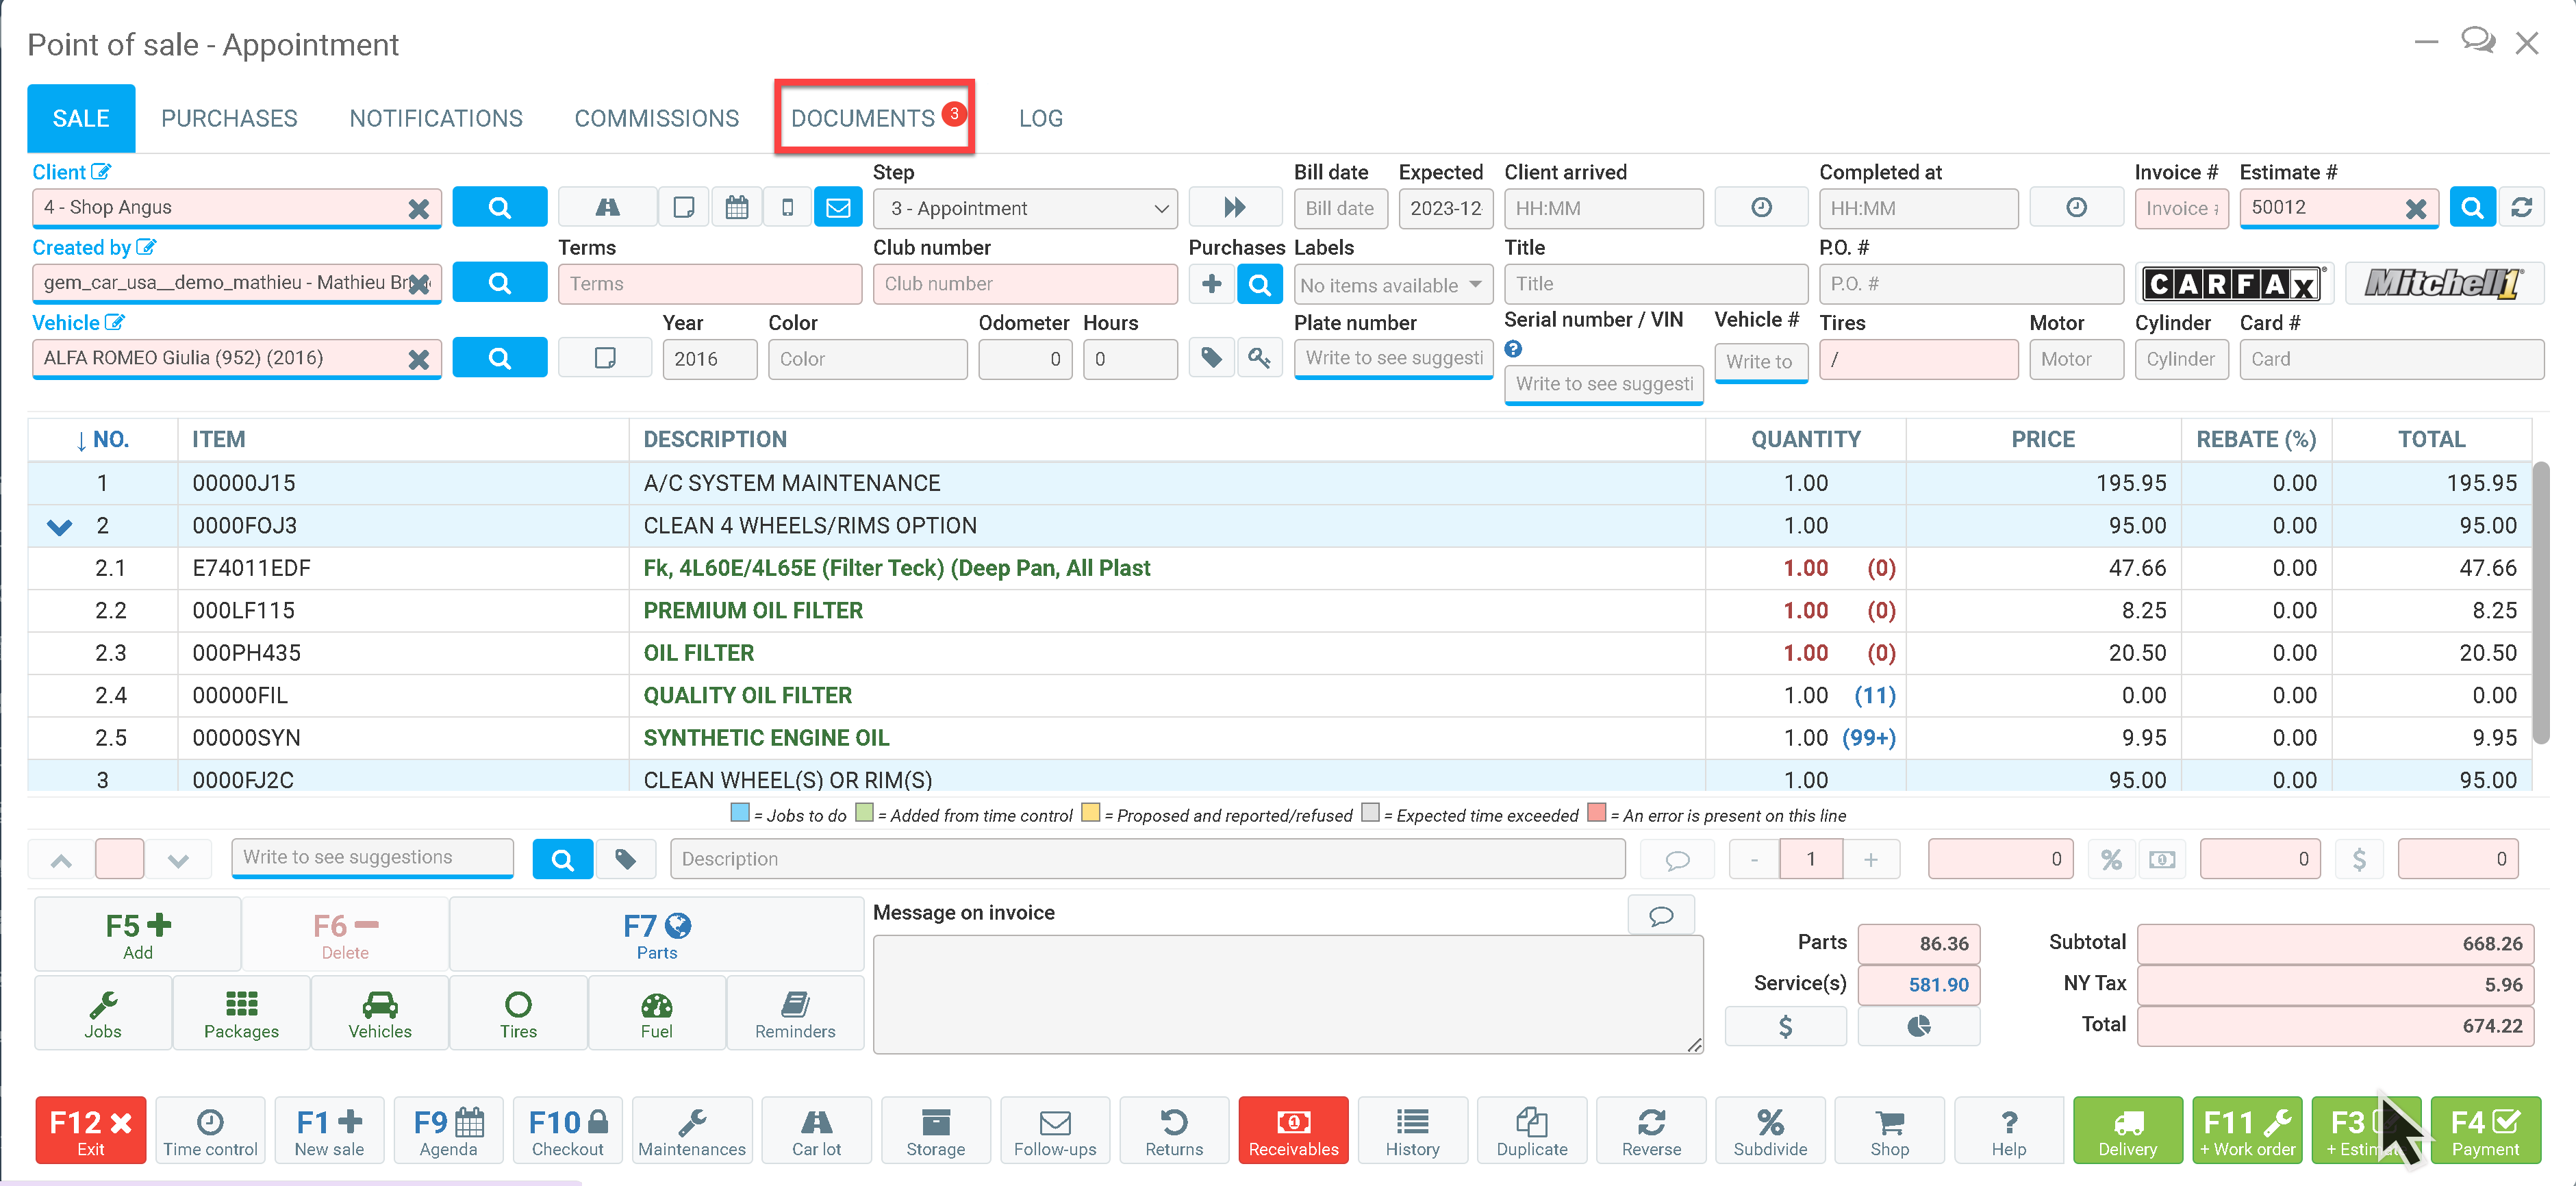This screenshot has height=1186, width=2576.
Task: Open the CARFAX logo button
Action: point(2233,284)
